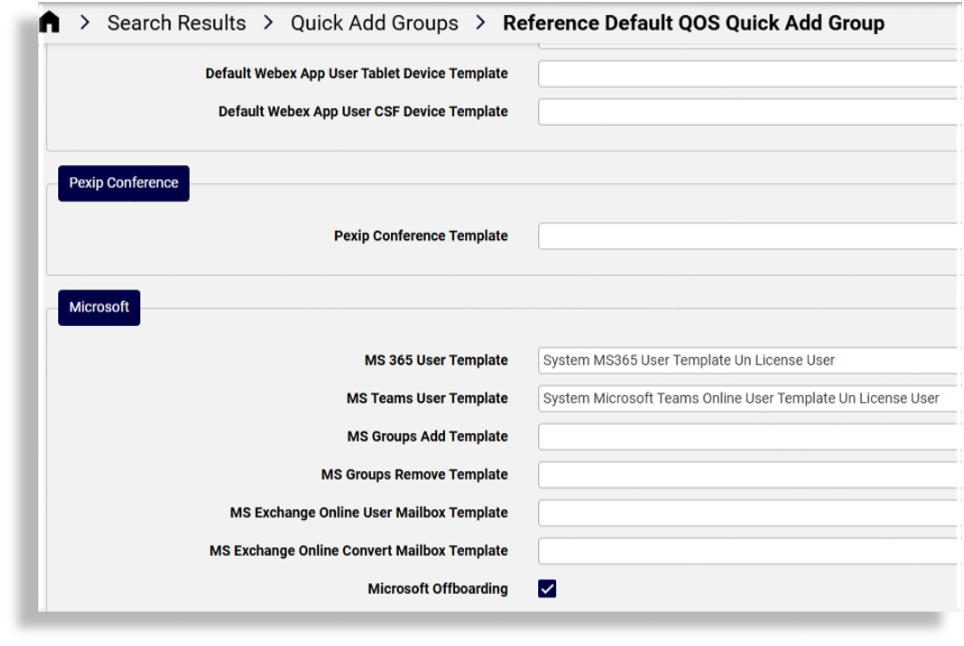Image resolution: width=964 pixels, height=646 pixels.
Task: Navigate to Search Results via breadcrumb
Action: pyautogui.click(x=176, y=22)
